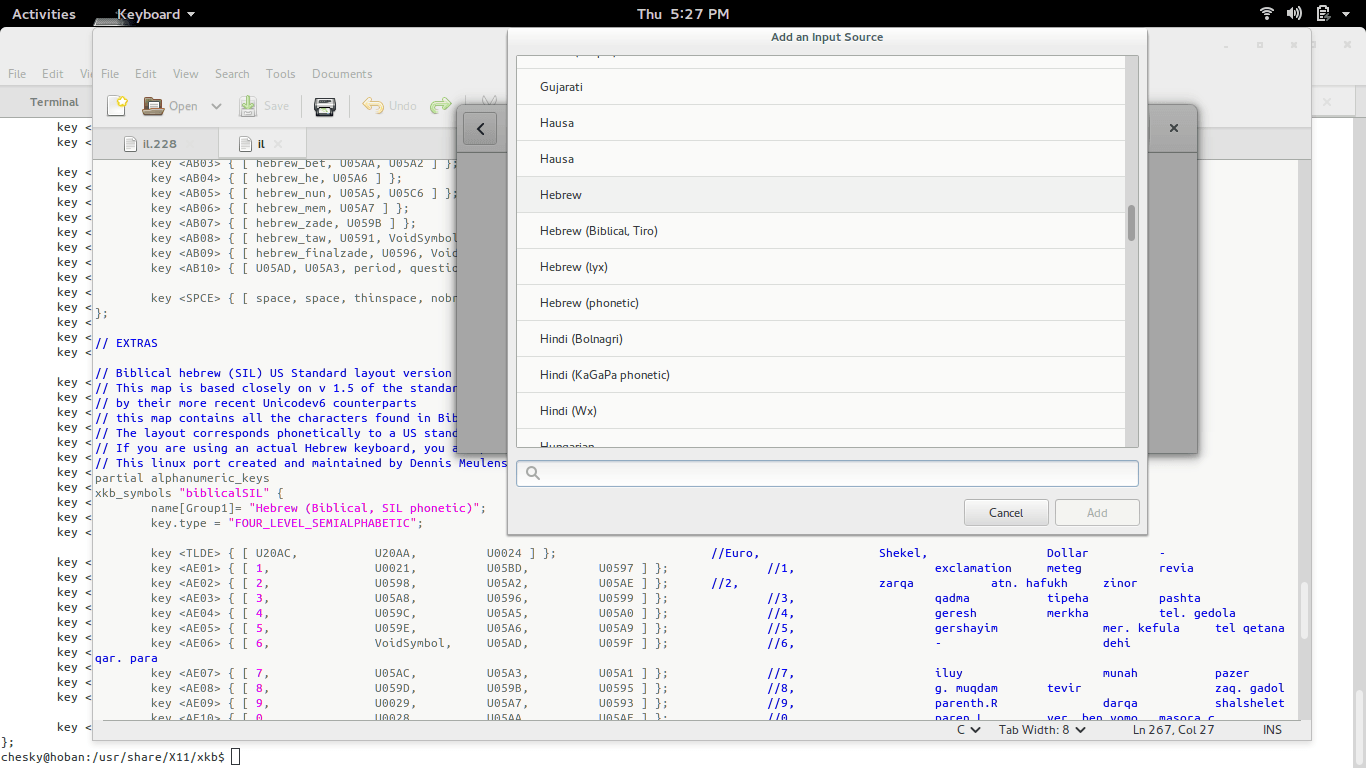Change Tab Width: 8 setting
The image size is (1366, 768).
tap(1042, 730)
